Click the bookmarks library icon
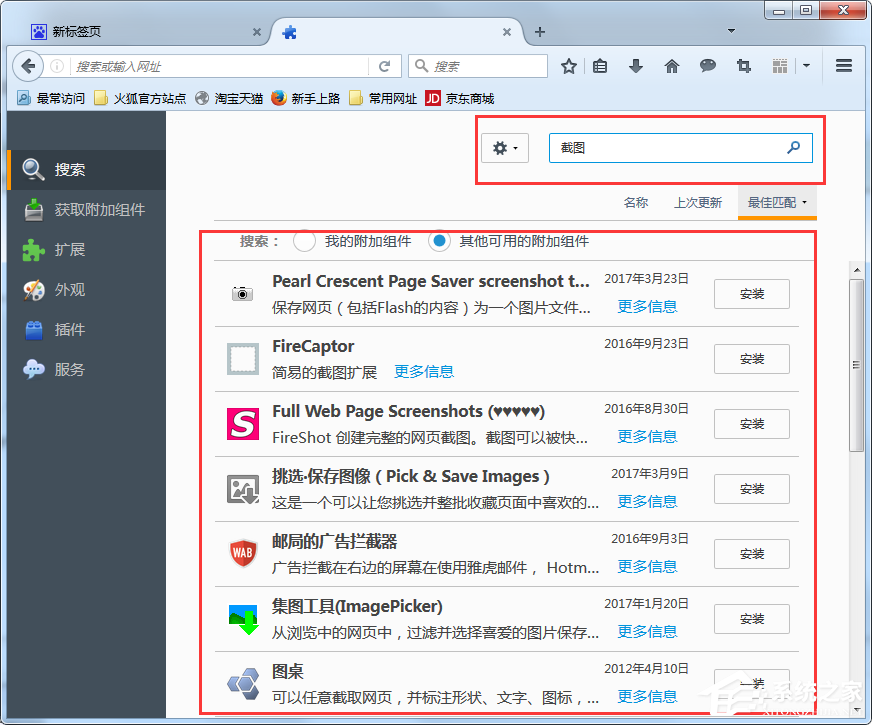The image size is (872, 725). coord(600,65)
